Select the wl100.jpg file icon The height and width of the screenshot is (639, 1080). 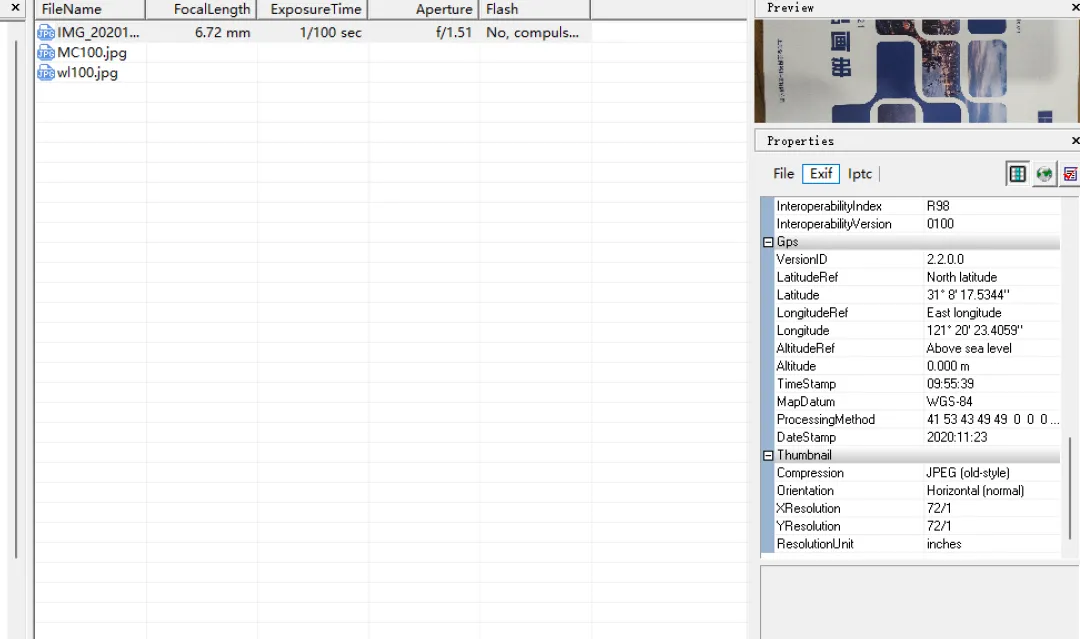click(x=45, y=73)
